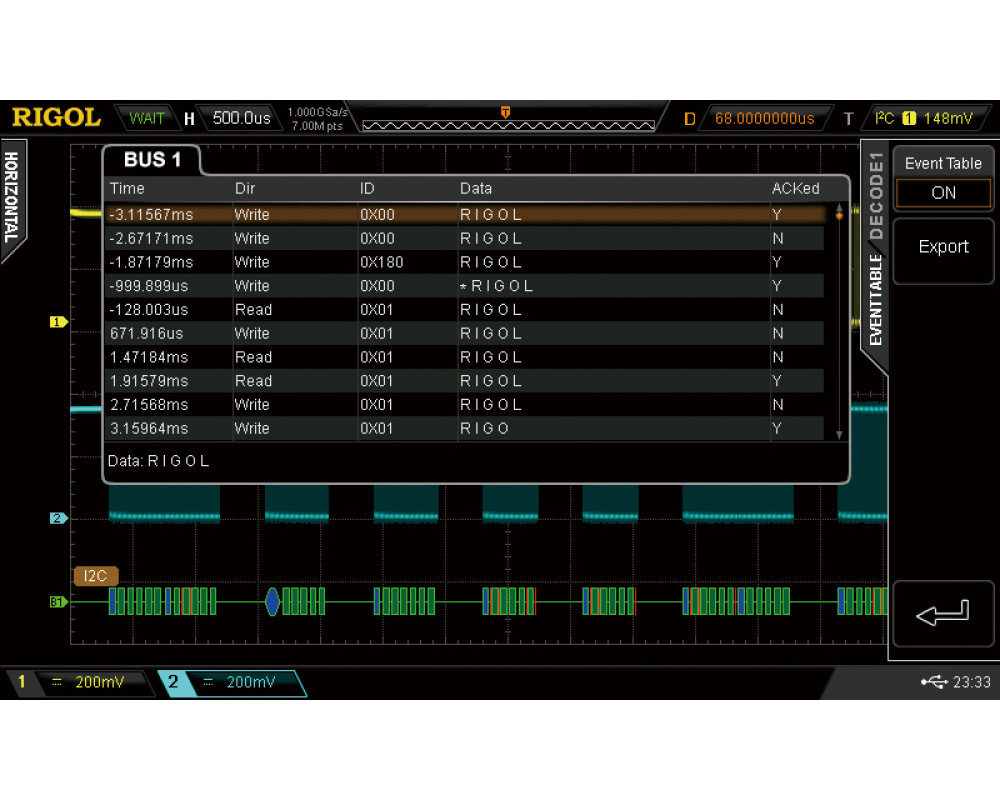
Task: Click the 500.0us horizontal timebase field
Action: (x=241, y=118)
